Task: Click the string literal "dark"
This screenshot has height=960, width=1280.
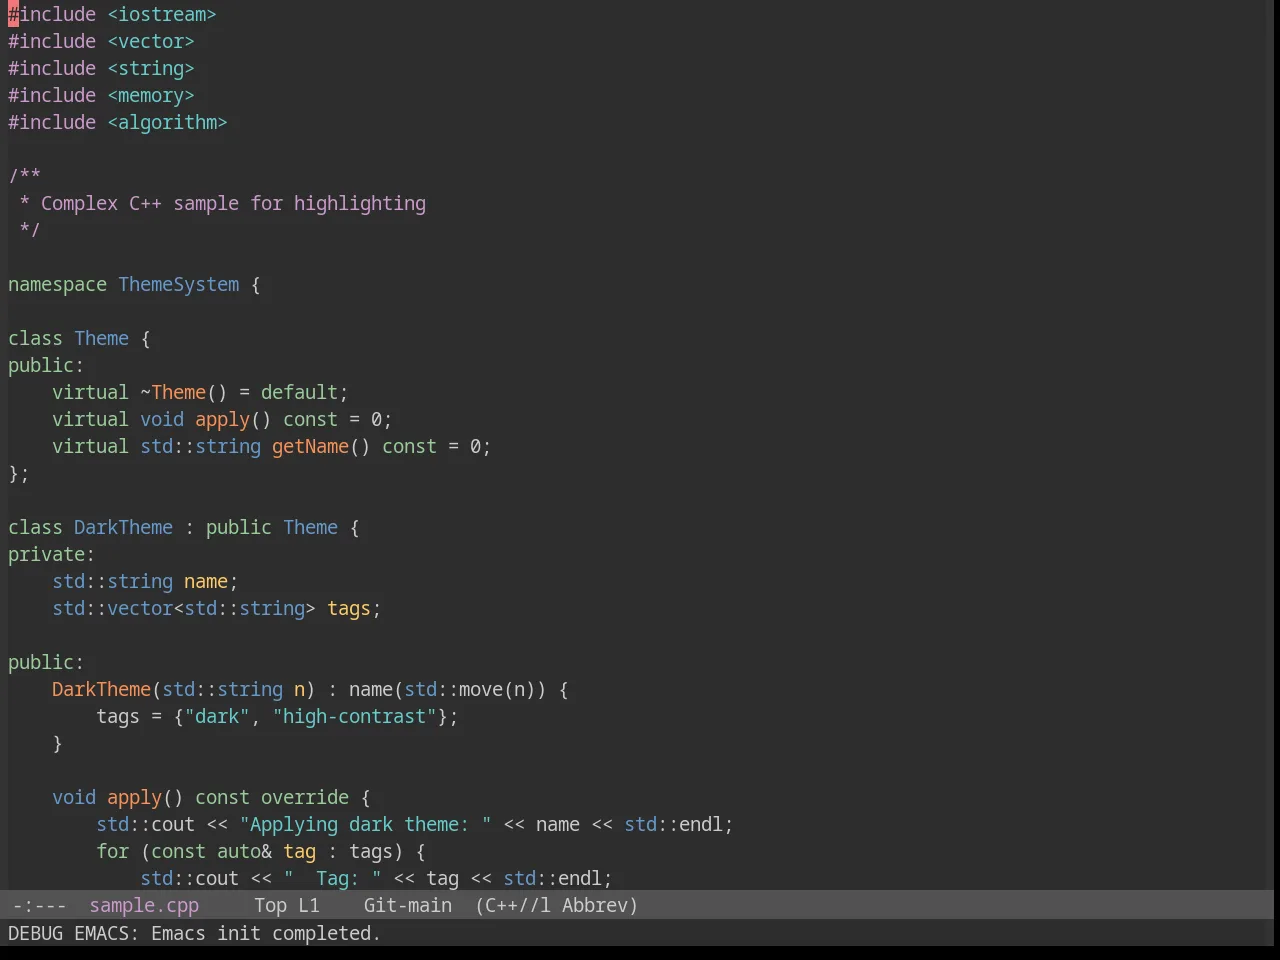Action: [217, 717]
